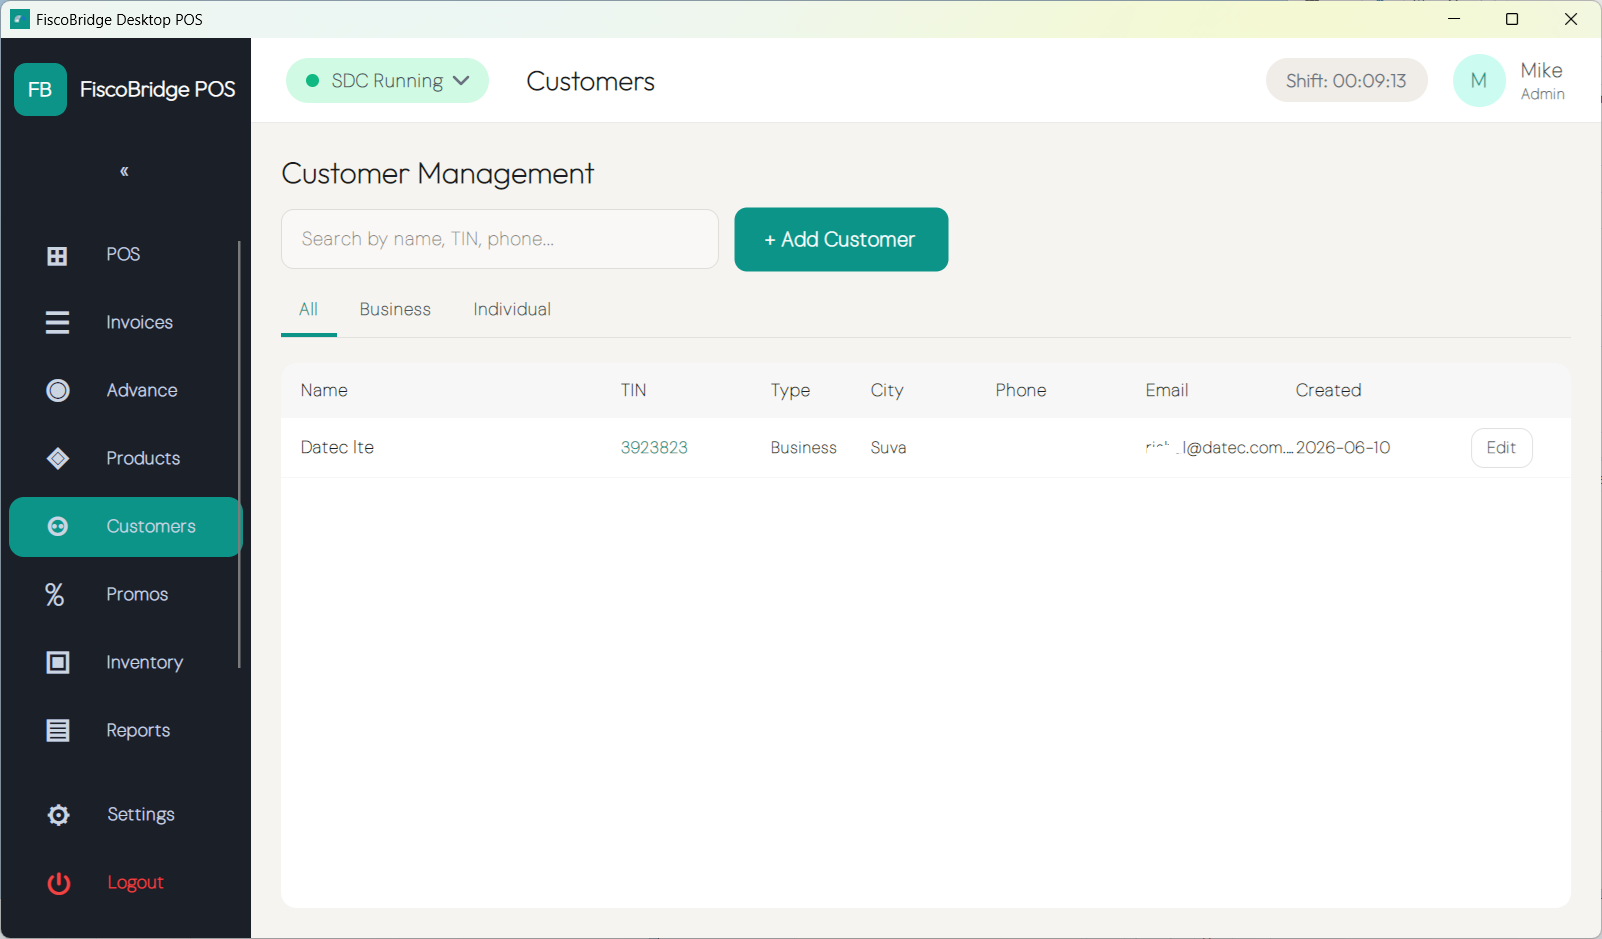Image resolution: width=1602 pixels, height=939 pixels.
Task: Click the TIN column header
Action: click(633, 390)
